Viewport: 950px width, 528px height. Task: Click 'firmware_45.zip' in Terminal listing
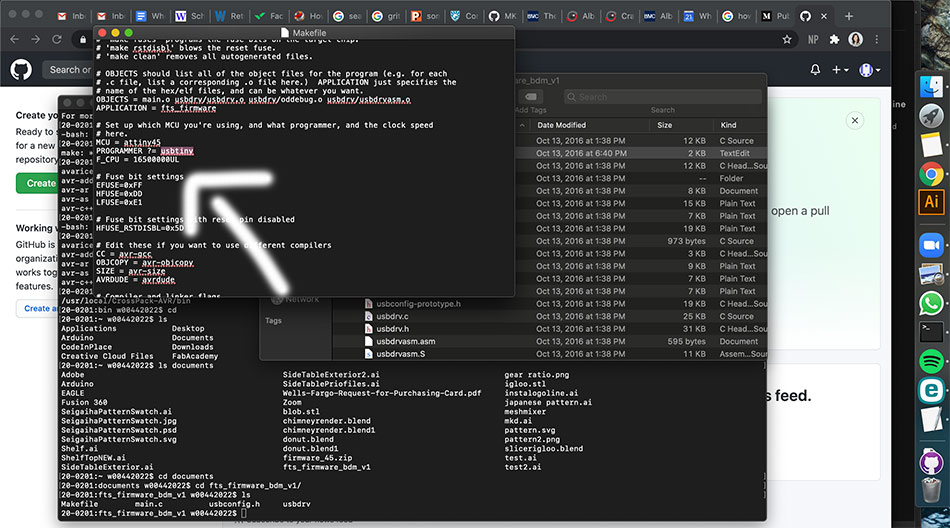coord(317,458)
